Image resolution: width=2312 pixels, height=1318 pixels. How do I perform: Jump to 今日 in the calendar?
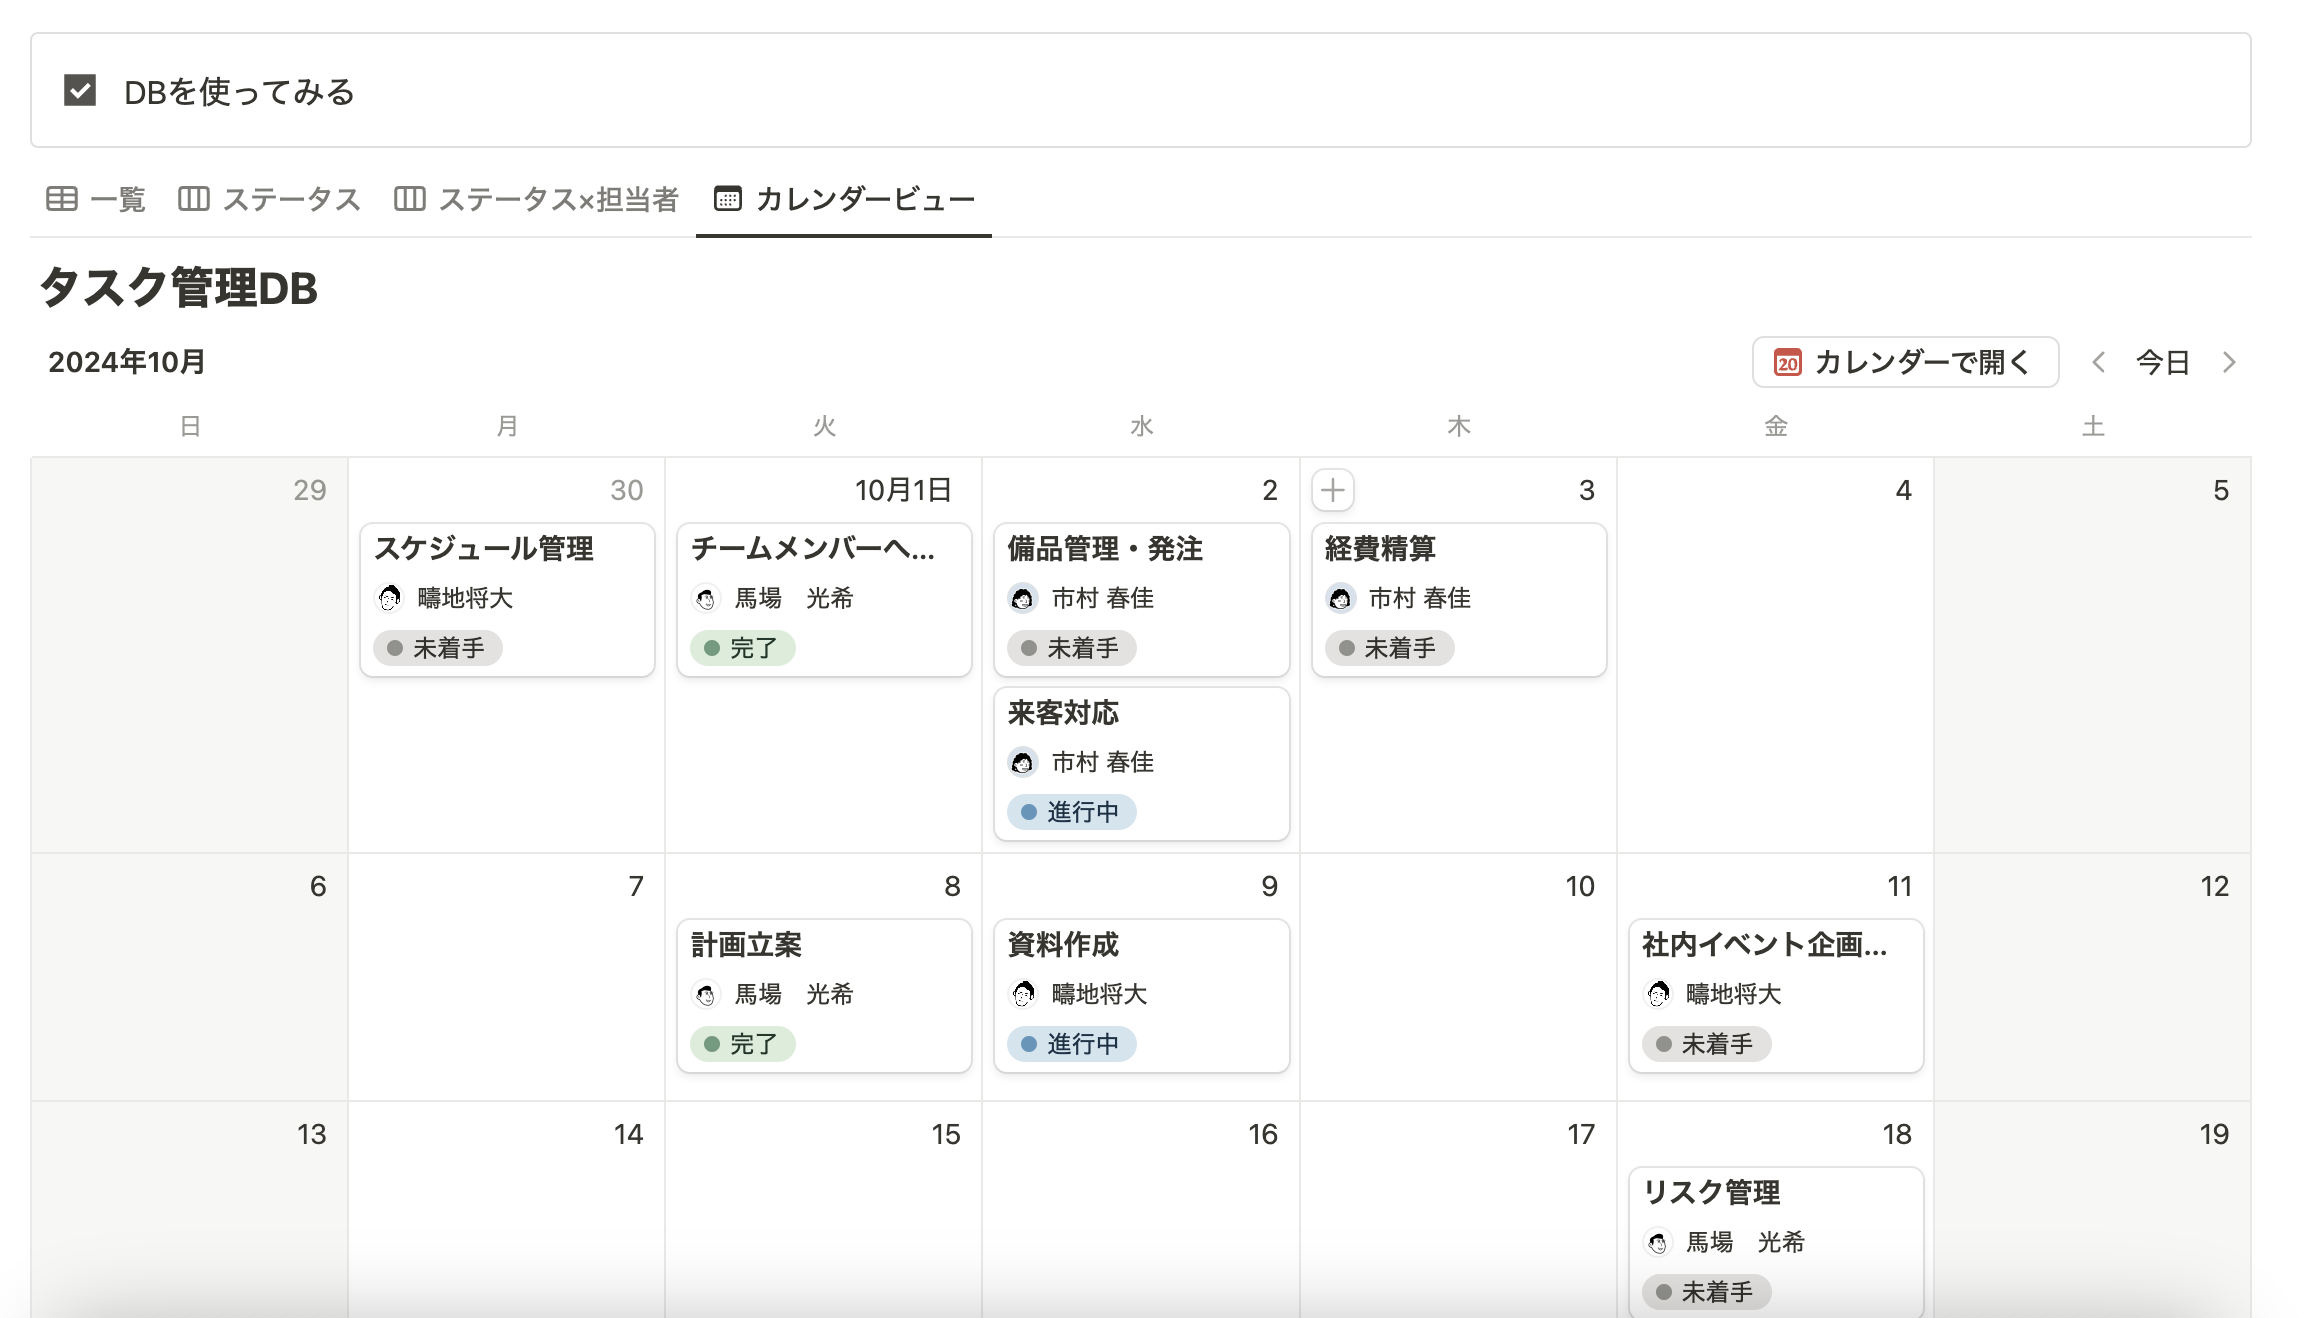pyautogui.click(x=2163, y=362)
